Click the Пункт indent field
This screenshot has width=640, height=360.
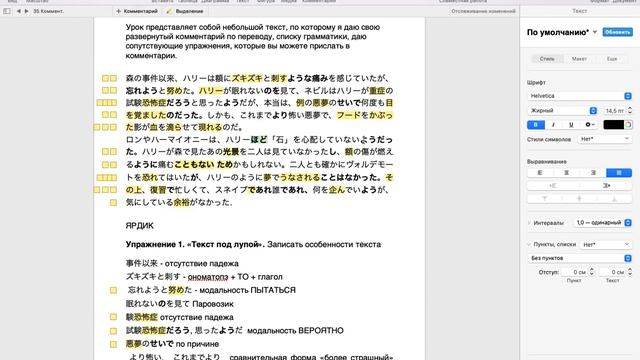coord(574,272)
